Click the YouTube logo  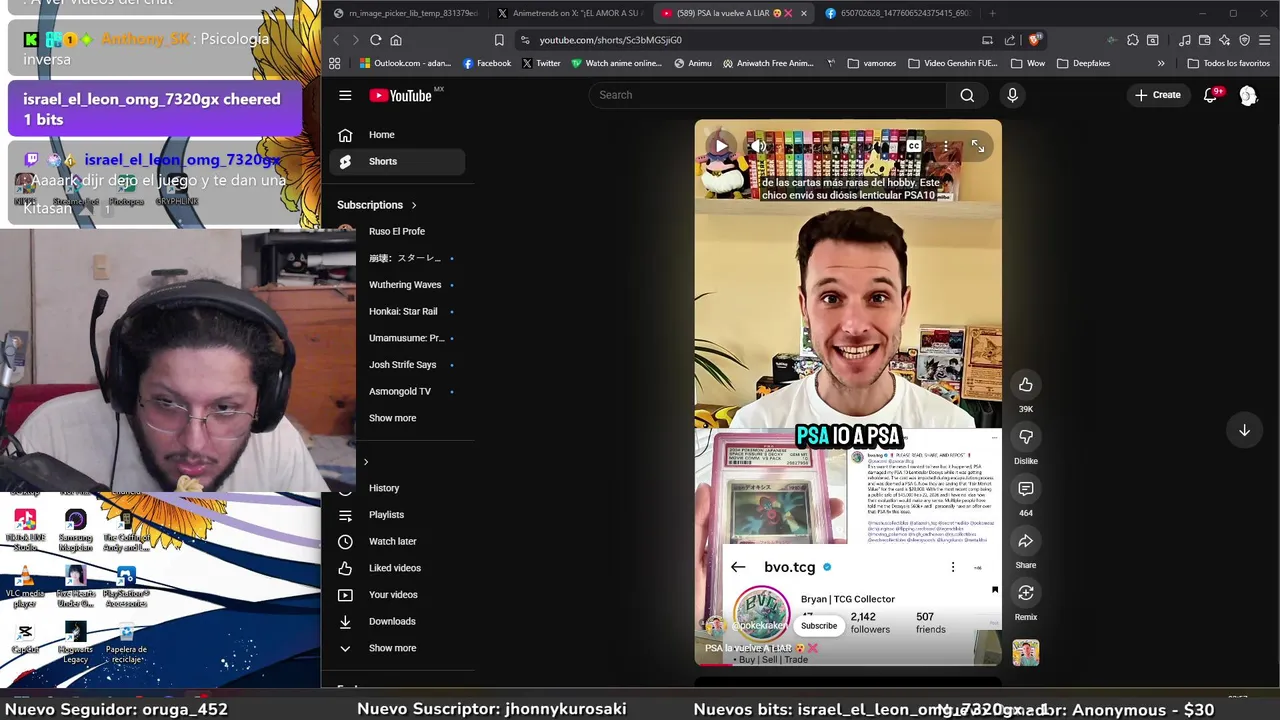401,95
